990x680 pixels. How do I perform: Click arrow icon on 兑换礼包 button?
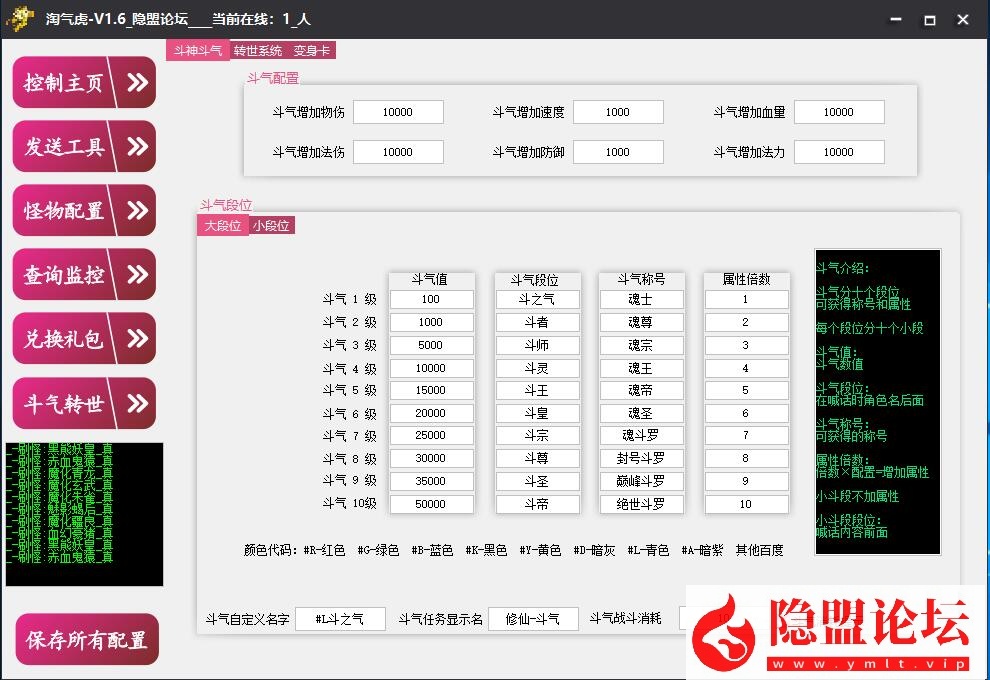point(137,338)
